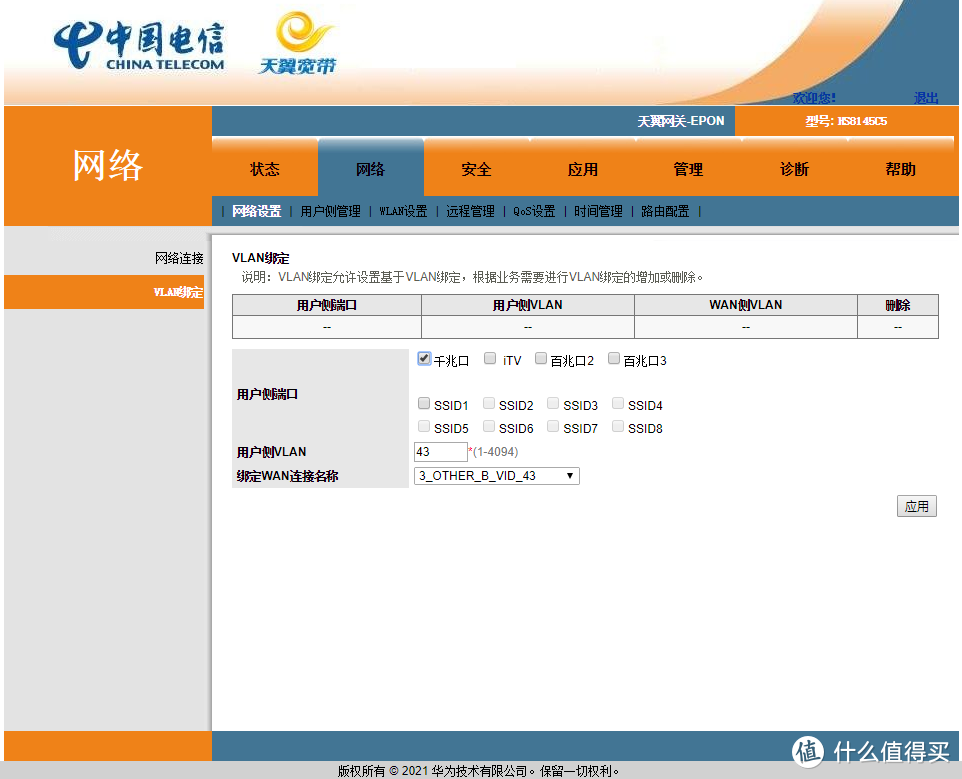962x779 pixels.
Task: Enable the iTV checkbox
Action: (x=489, y=357)
